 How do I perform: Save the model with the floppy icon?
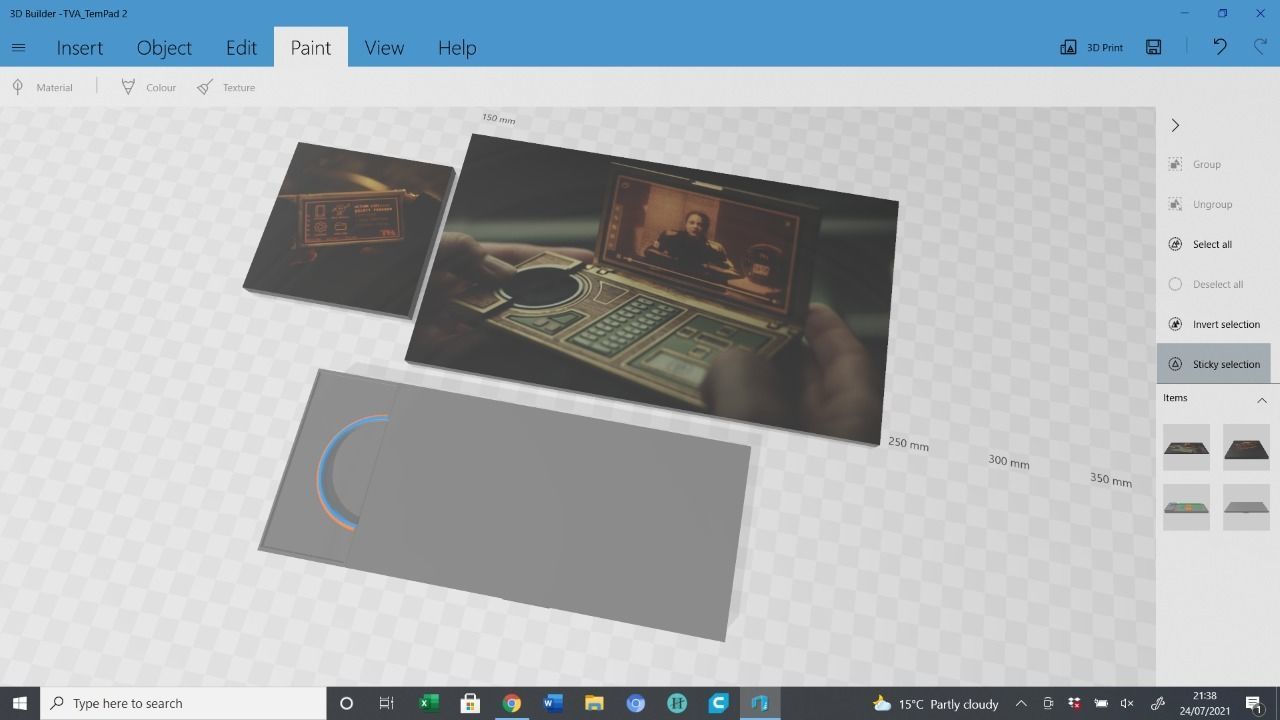(1154, 47)
